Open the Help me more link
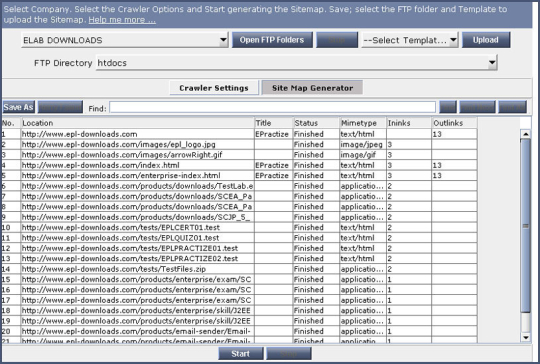Image resolution: width=540 pixels, height=364 pixels. coord(122,20)
